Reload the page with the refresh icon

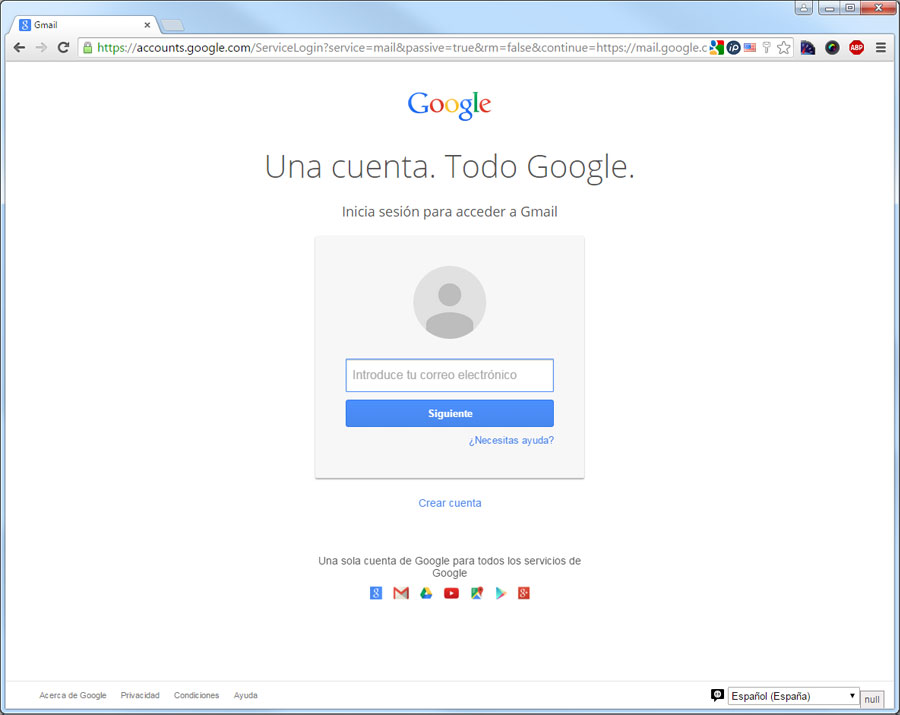pos(63,48)
